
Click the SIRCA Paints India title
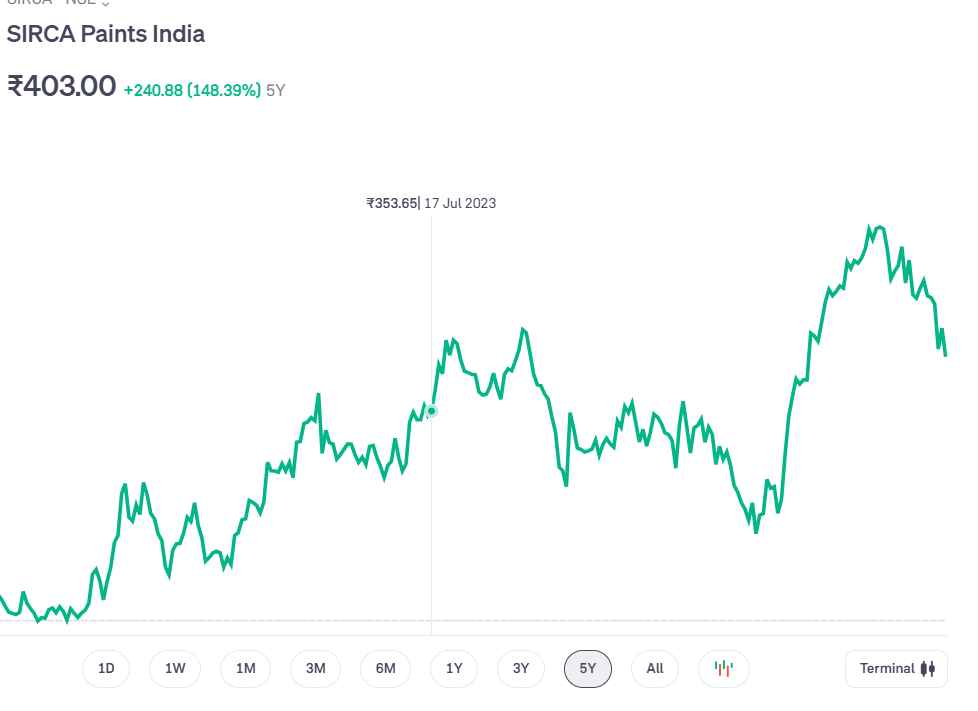coord(105,33)
